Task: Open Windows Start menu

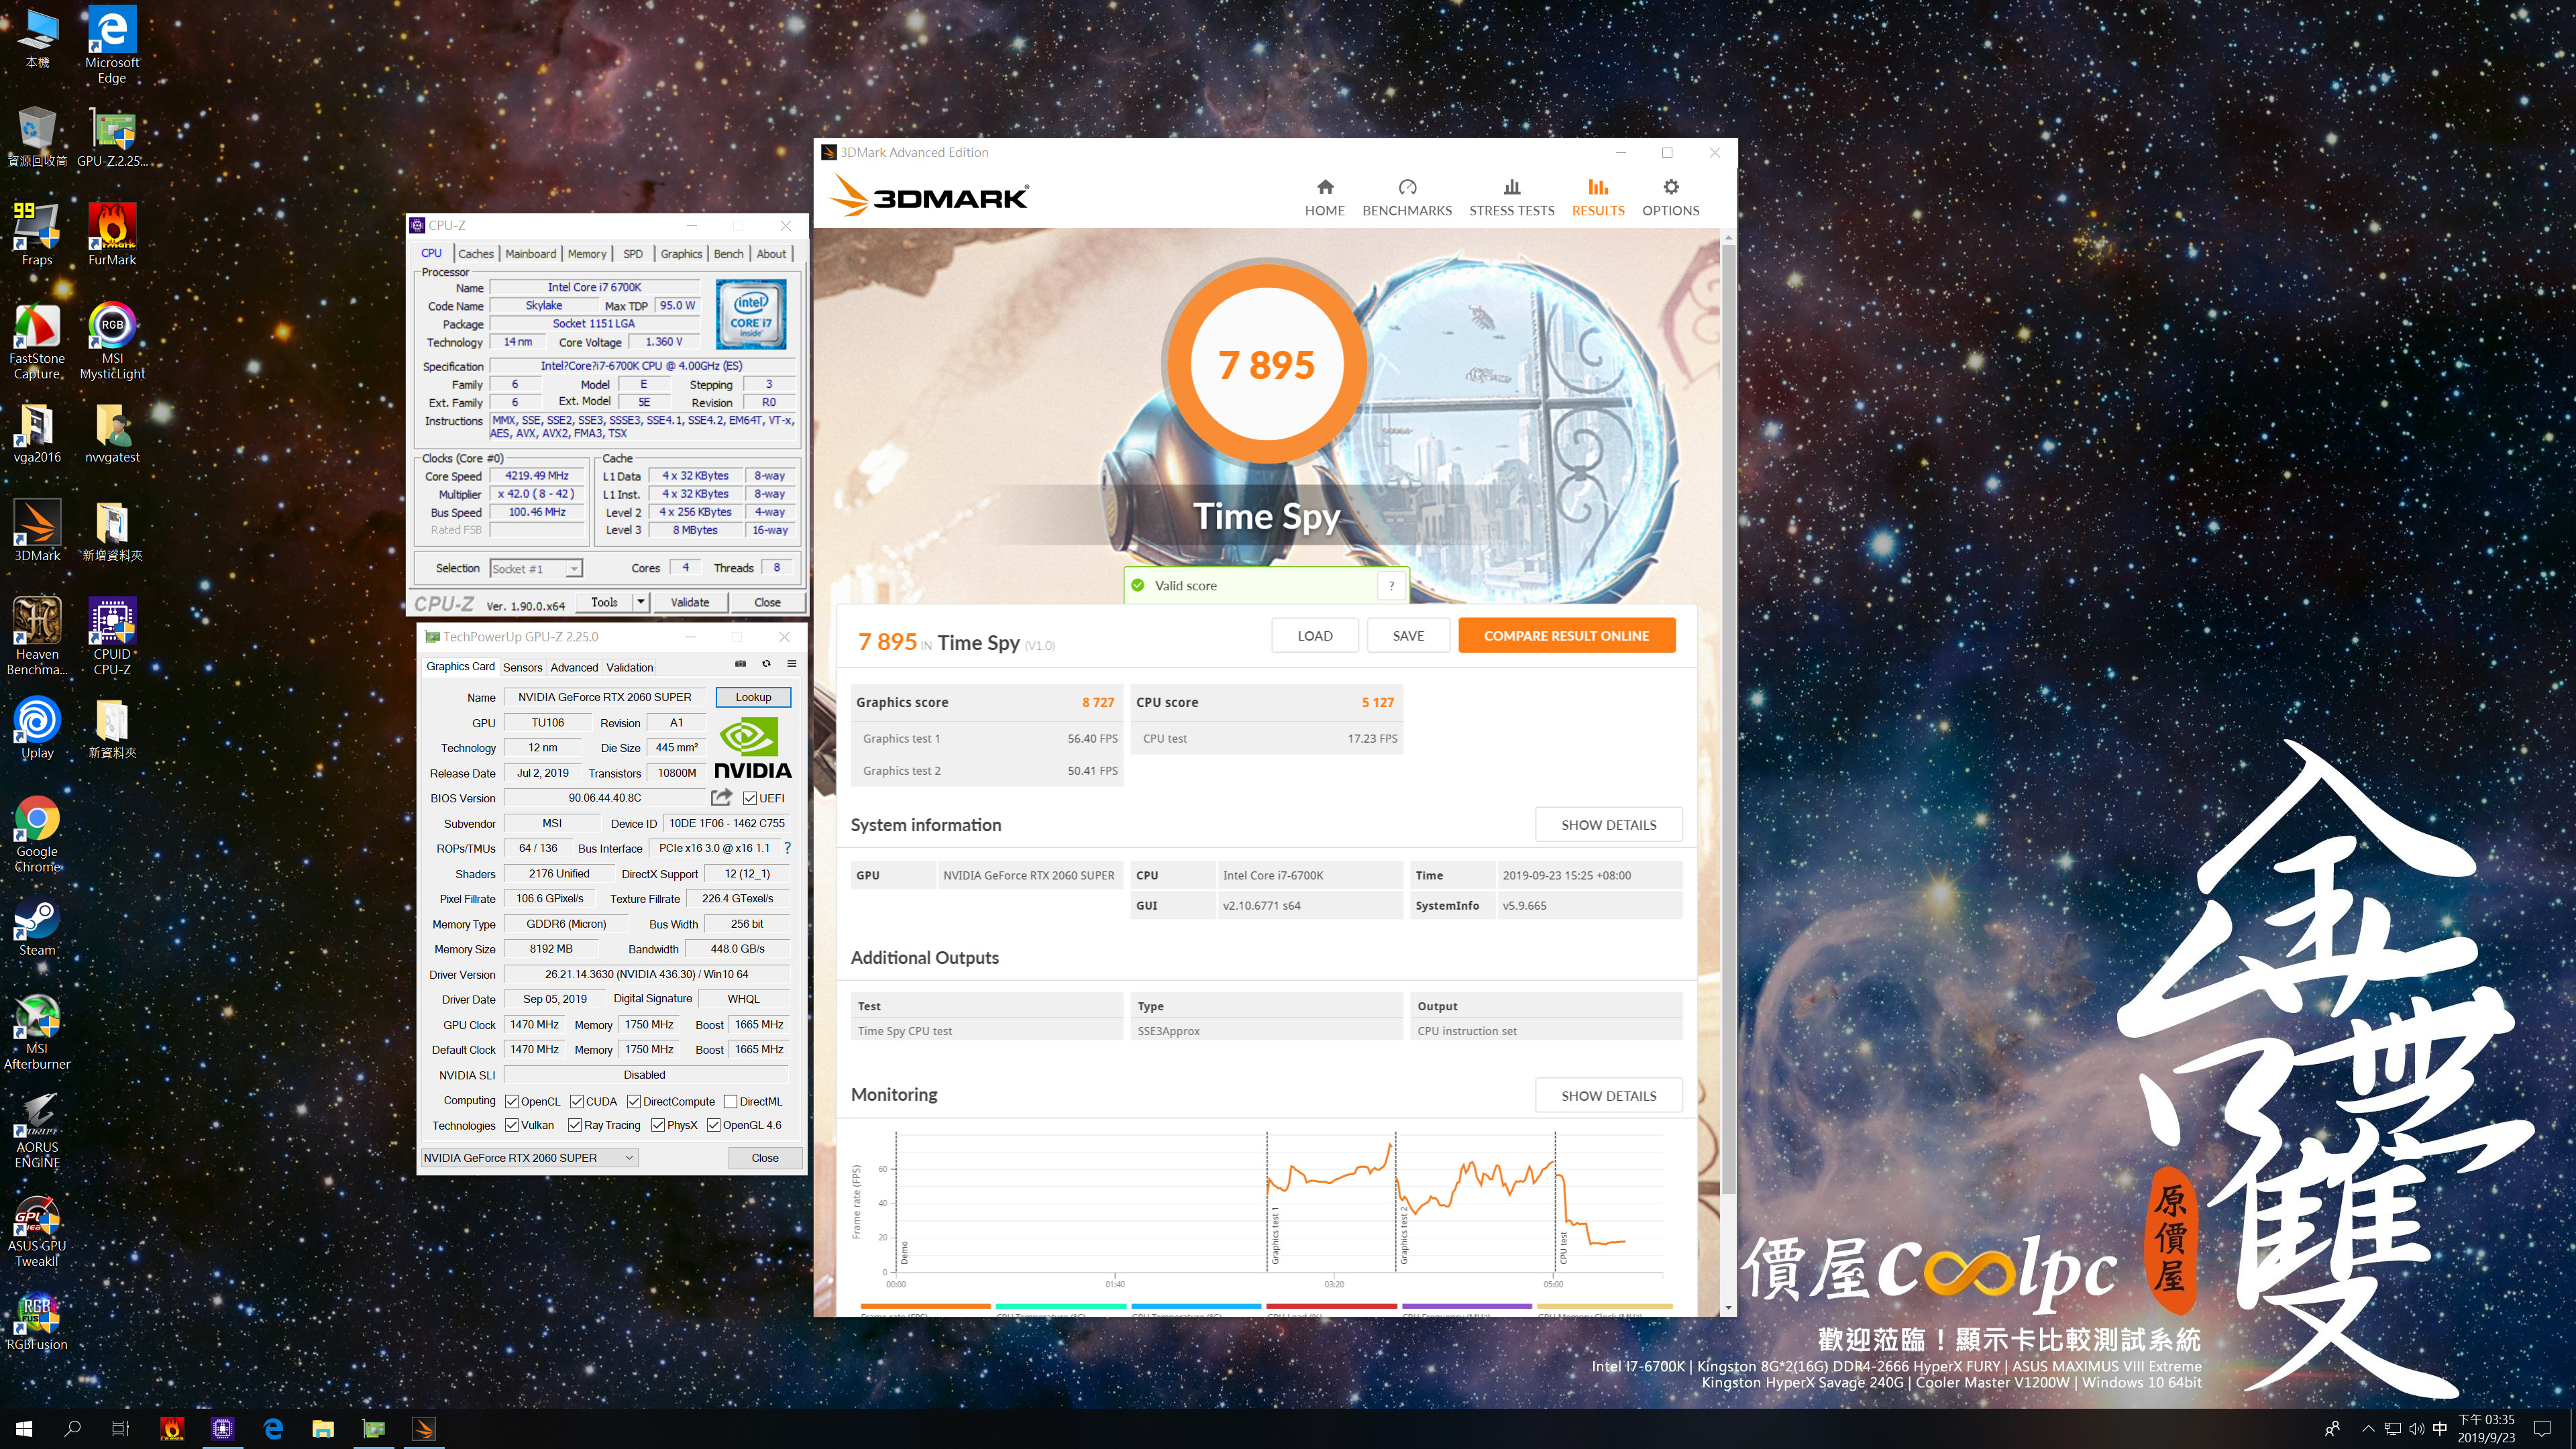Action: [24, 1429]
